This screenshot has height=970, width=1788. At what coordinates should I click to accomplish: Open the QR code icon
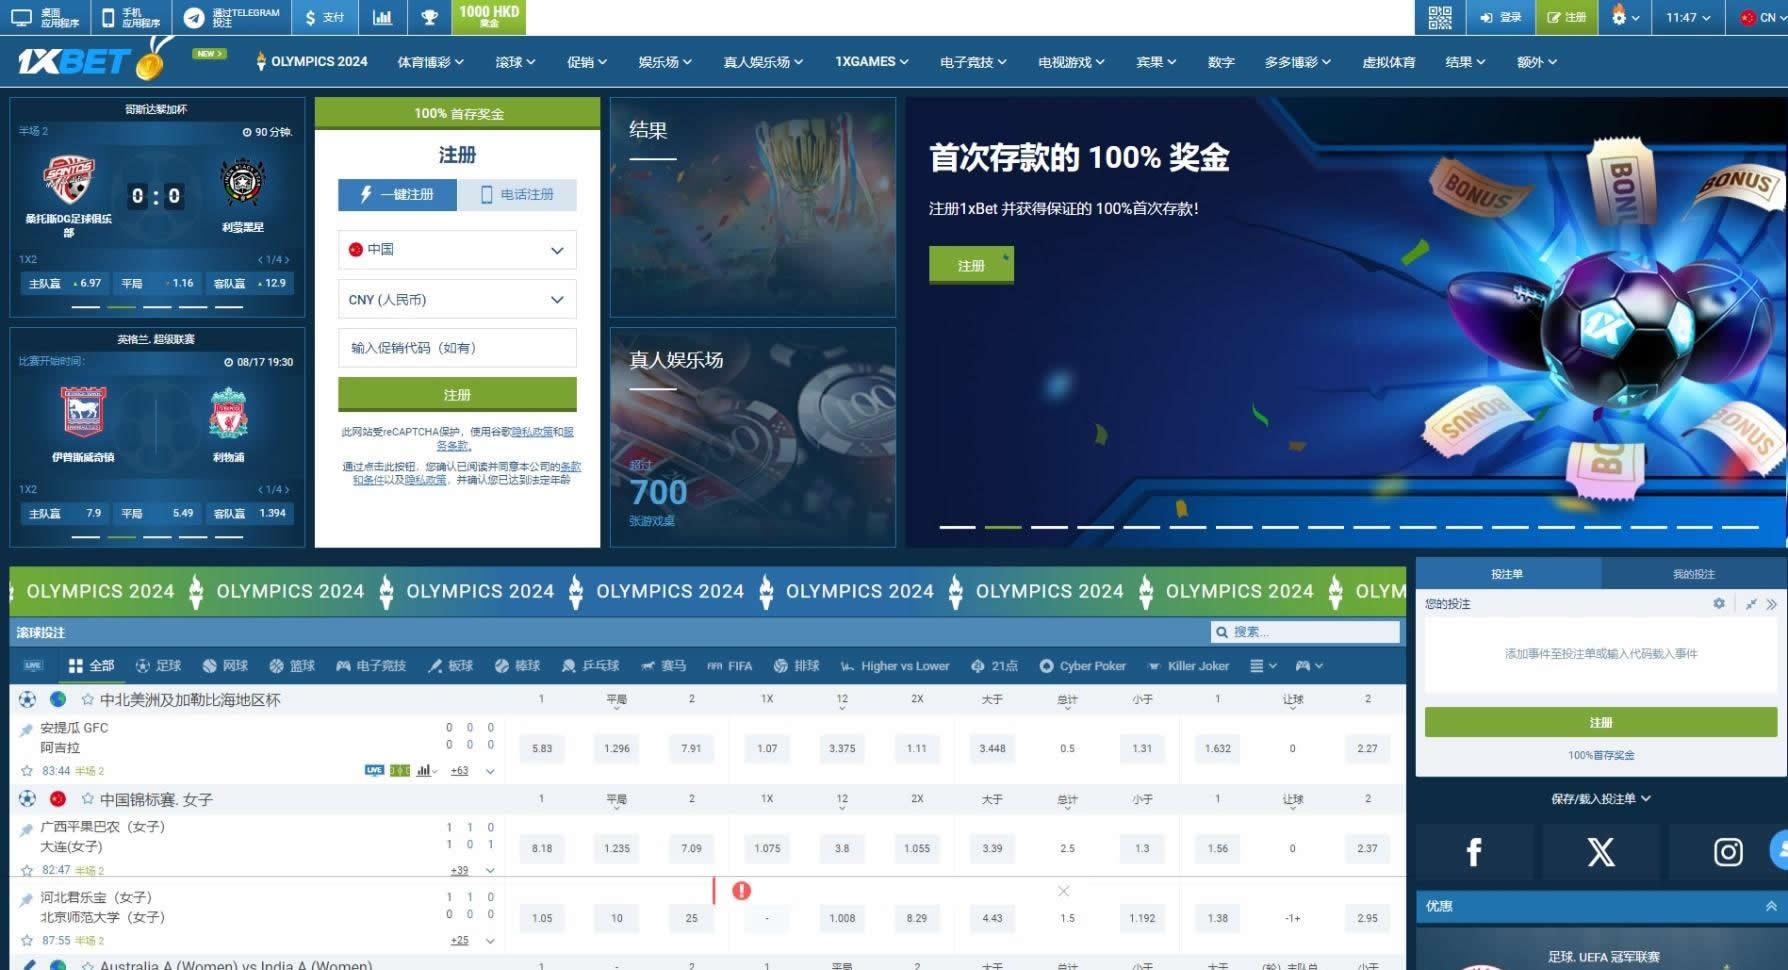[x=1440, y=17]
